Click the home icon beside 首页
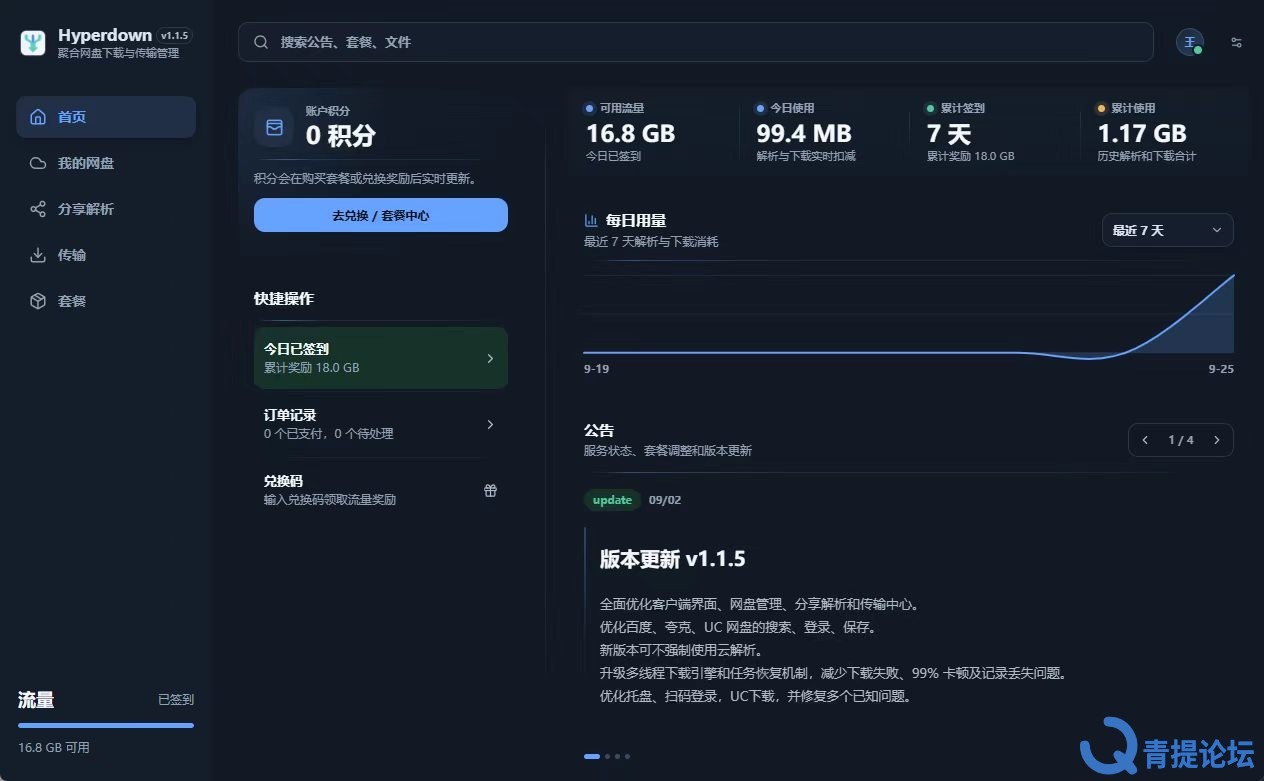The height and width of the screenshot is (781, 1264). (38, 117)
